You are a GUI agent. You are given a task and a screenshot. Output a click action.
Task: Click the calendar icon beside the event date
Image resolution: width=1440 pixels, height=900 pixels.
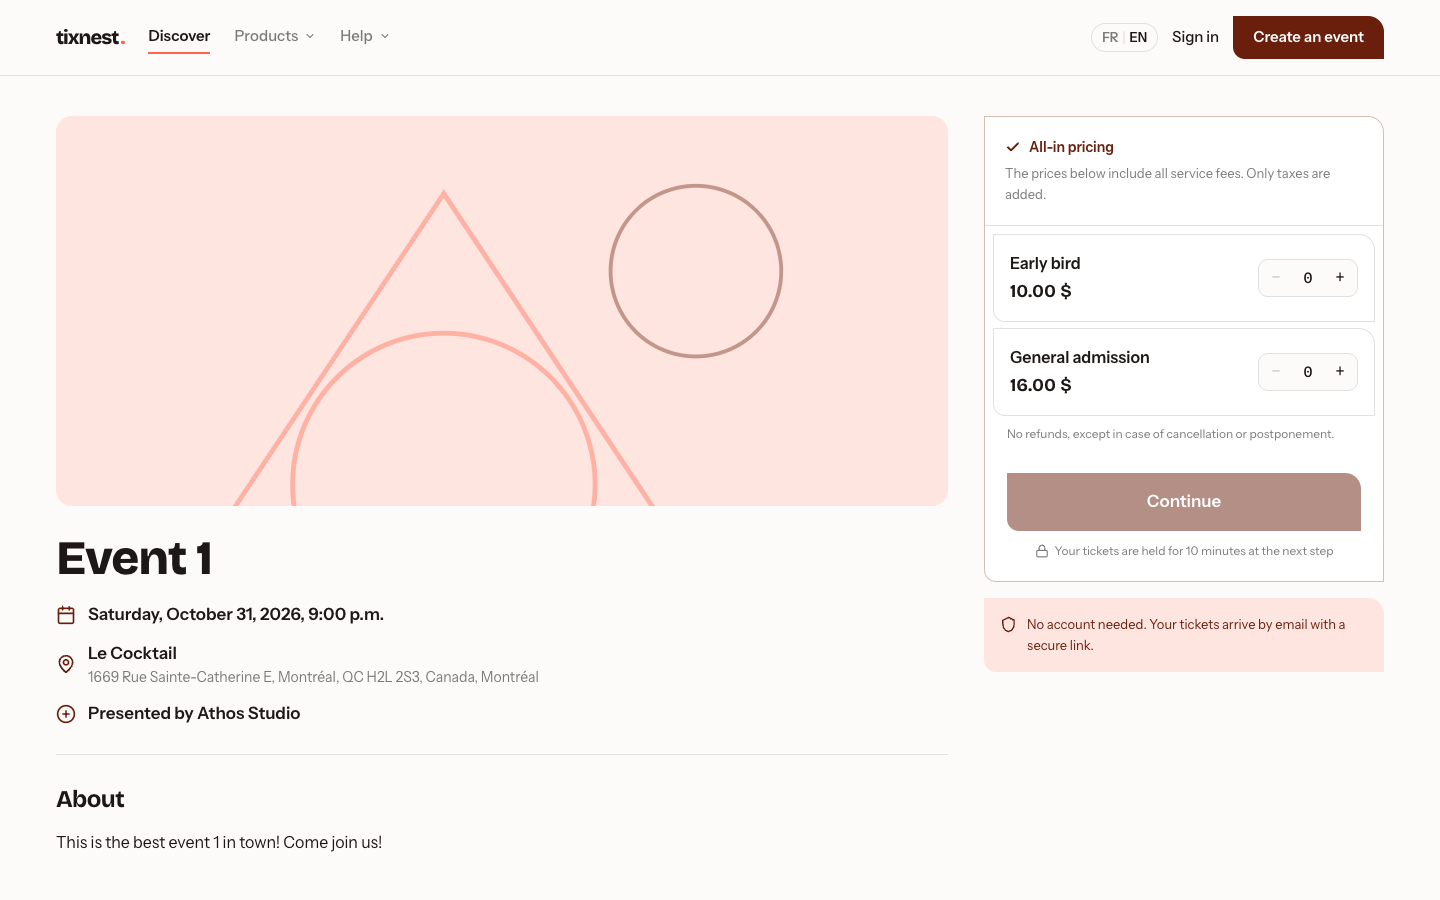click(66, 615)
